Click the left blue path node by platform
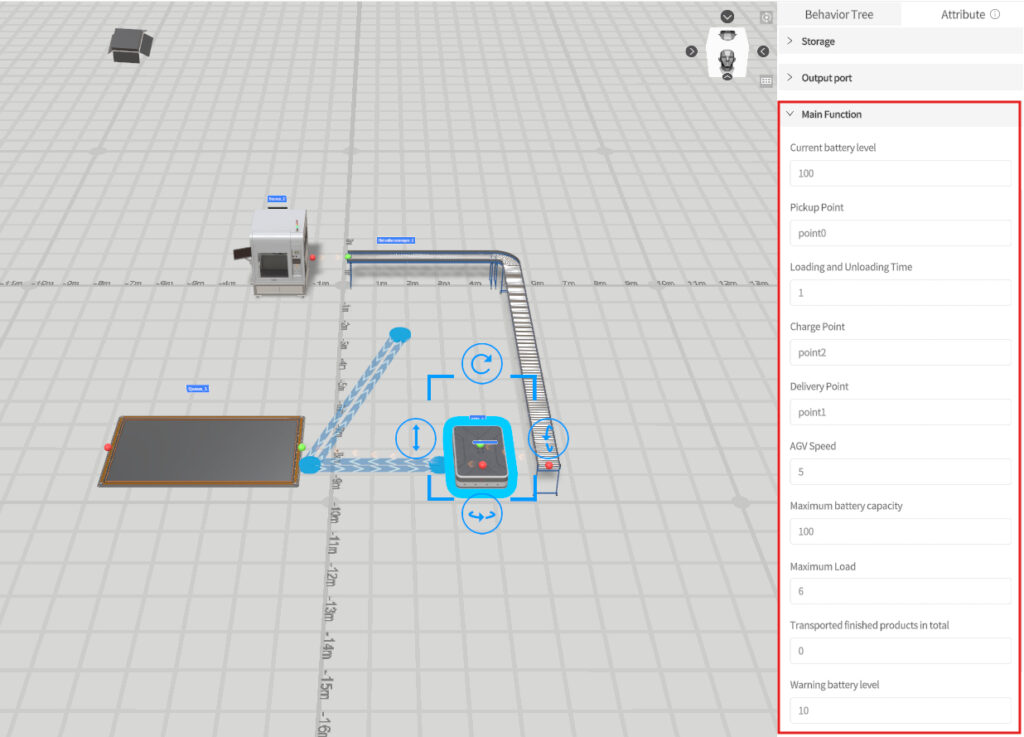The image size is (1024, 737). point(310,465)
